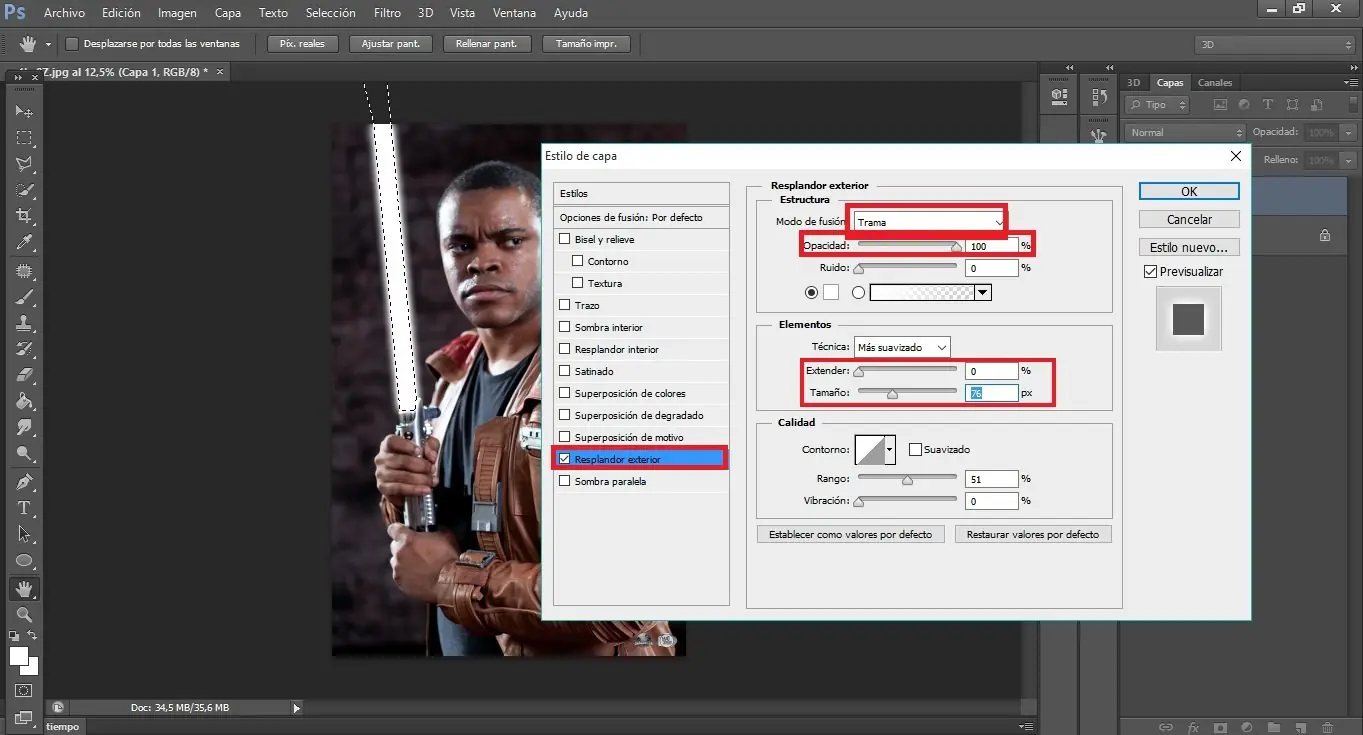This screenshot has height=735, width=1363.
Task: Select the Crop tool in toolbar
Action: coord(24,216)
